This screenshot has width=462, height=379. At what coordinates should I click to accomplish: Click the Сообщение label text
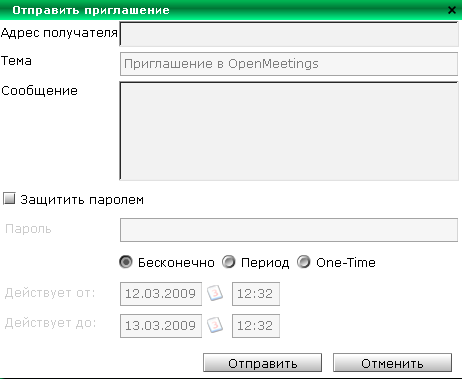39,91
